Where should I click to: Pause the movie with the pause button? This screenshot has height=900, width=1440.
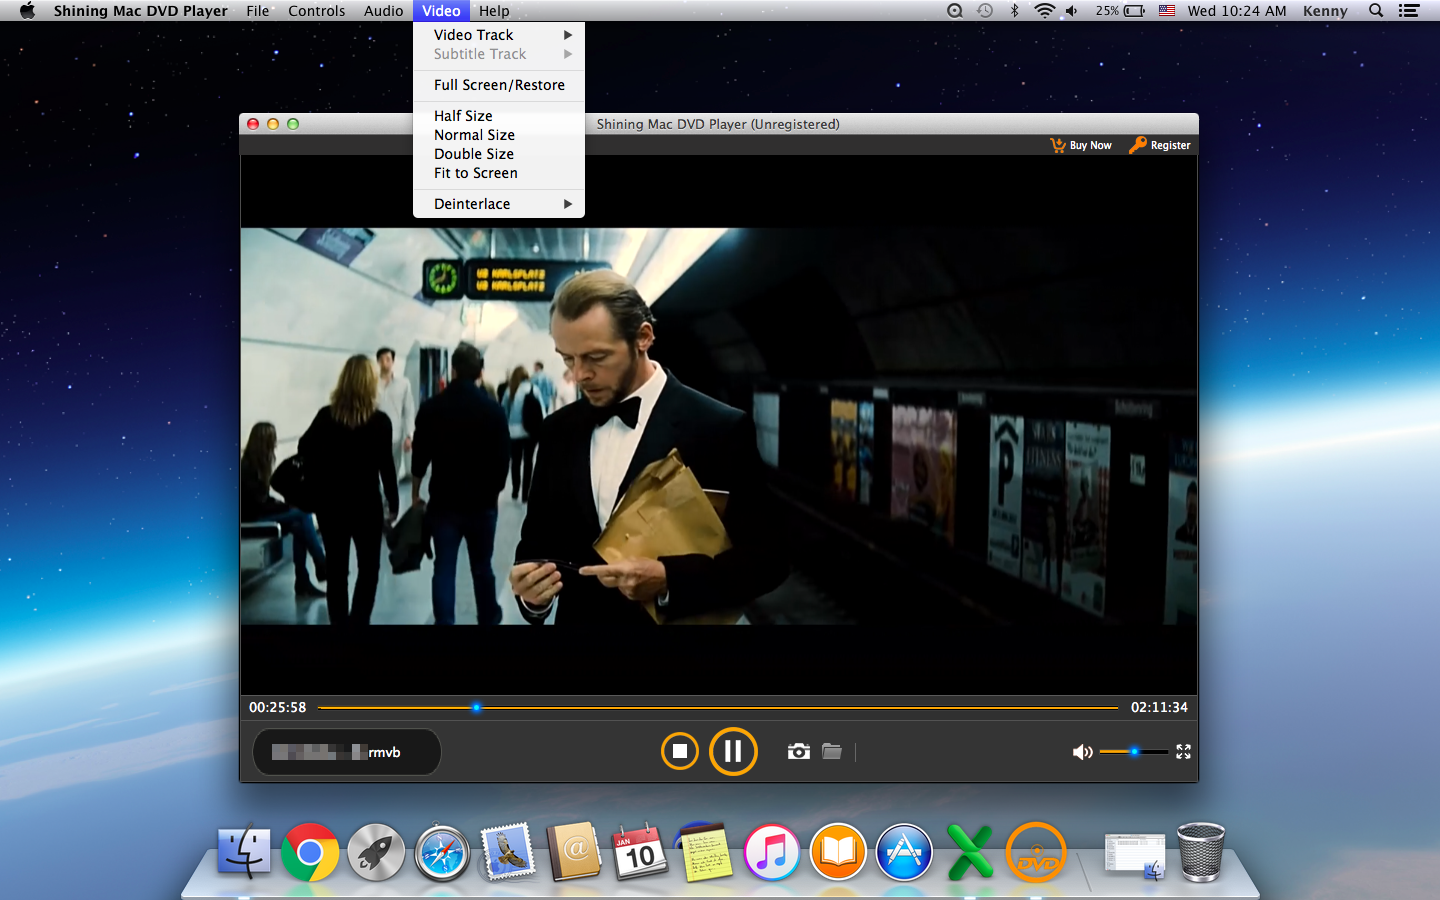(733, 751)
